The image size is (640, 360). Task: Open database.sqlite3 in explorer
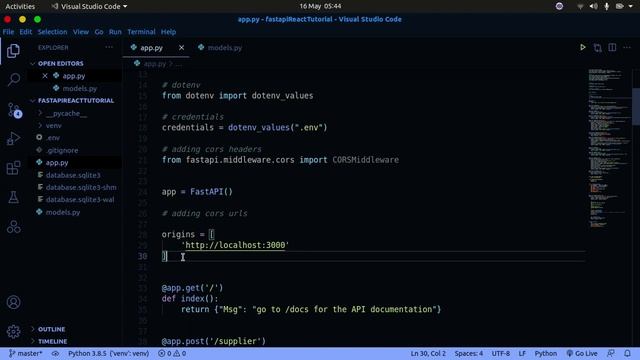click(x=73, y=175)
